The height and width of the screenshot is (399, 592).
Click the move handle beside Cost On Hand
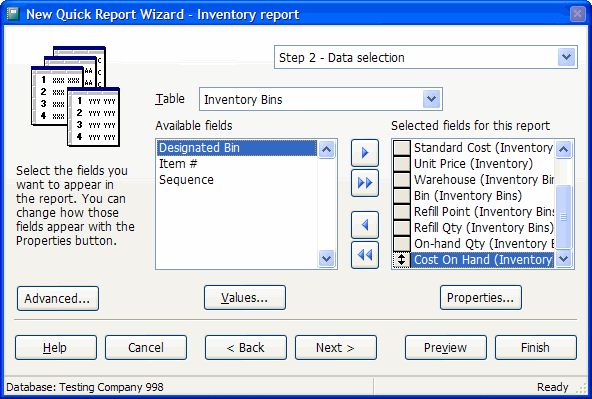401,260
